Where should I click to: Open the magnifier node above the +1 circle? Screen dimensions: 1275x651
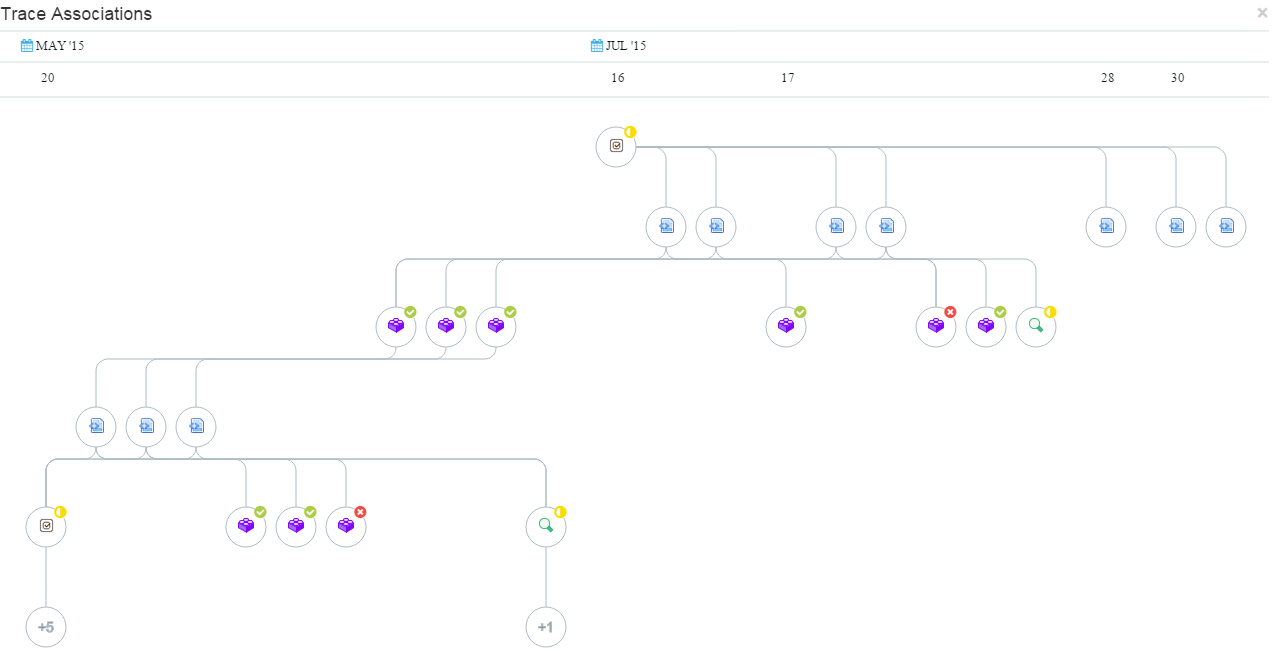tap(546, 526)
